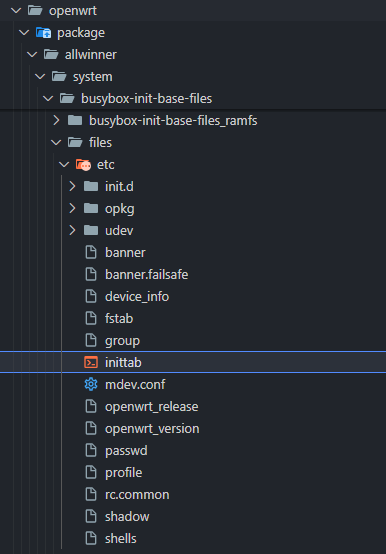Viewport: 386px width, 554px height.
Task: Select the opkg folder label
Action: point(120,209)
